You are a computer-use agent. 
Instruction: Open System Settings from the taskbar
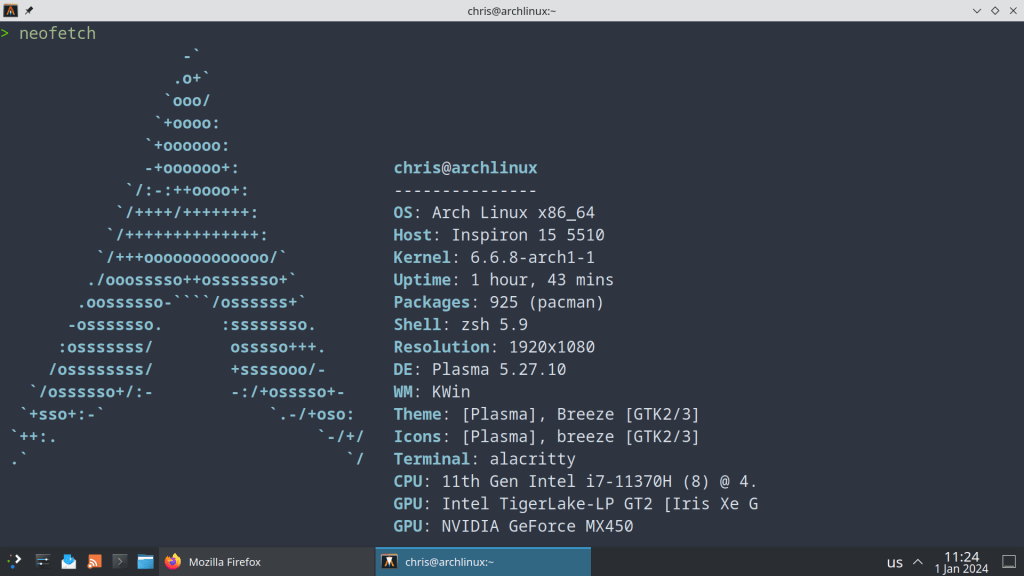click(x=43, y=562)
